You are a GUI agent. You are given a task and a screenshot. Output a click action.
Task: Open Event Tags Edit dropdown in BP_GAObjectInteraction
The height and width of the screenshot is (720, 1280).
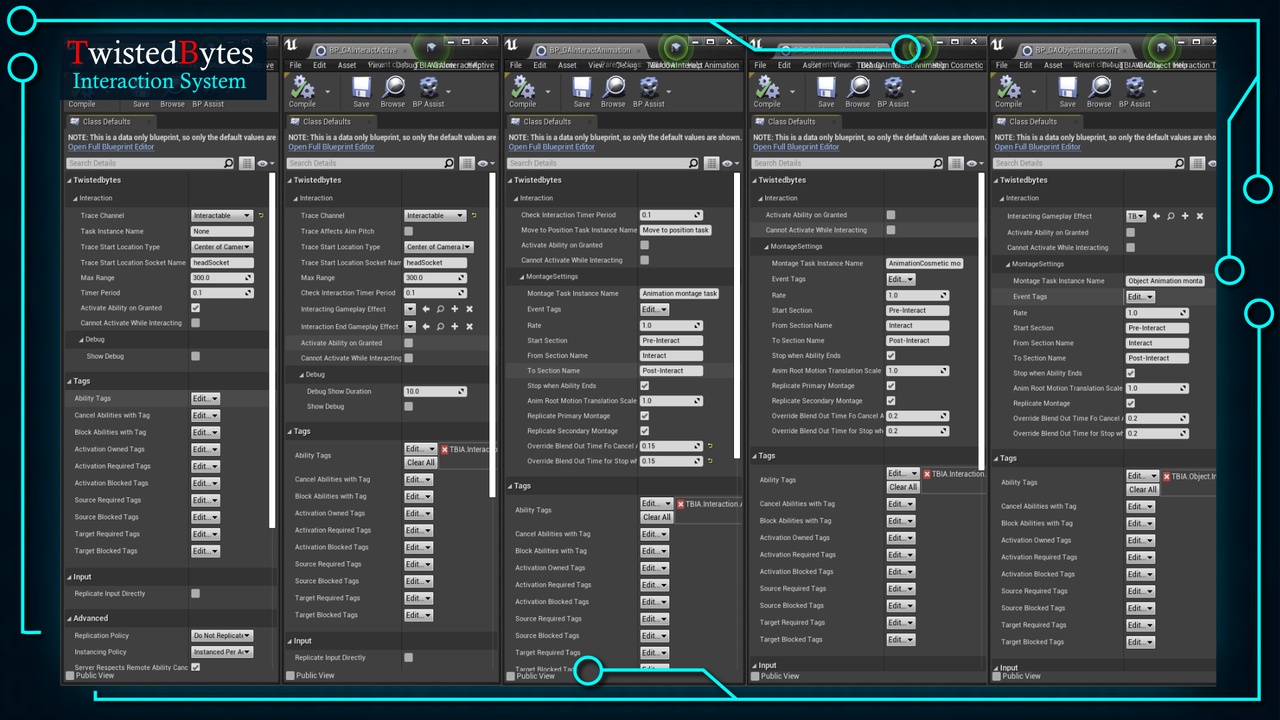click(1140, 297)
